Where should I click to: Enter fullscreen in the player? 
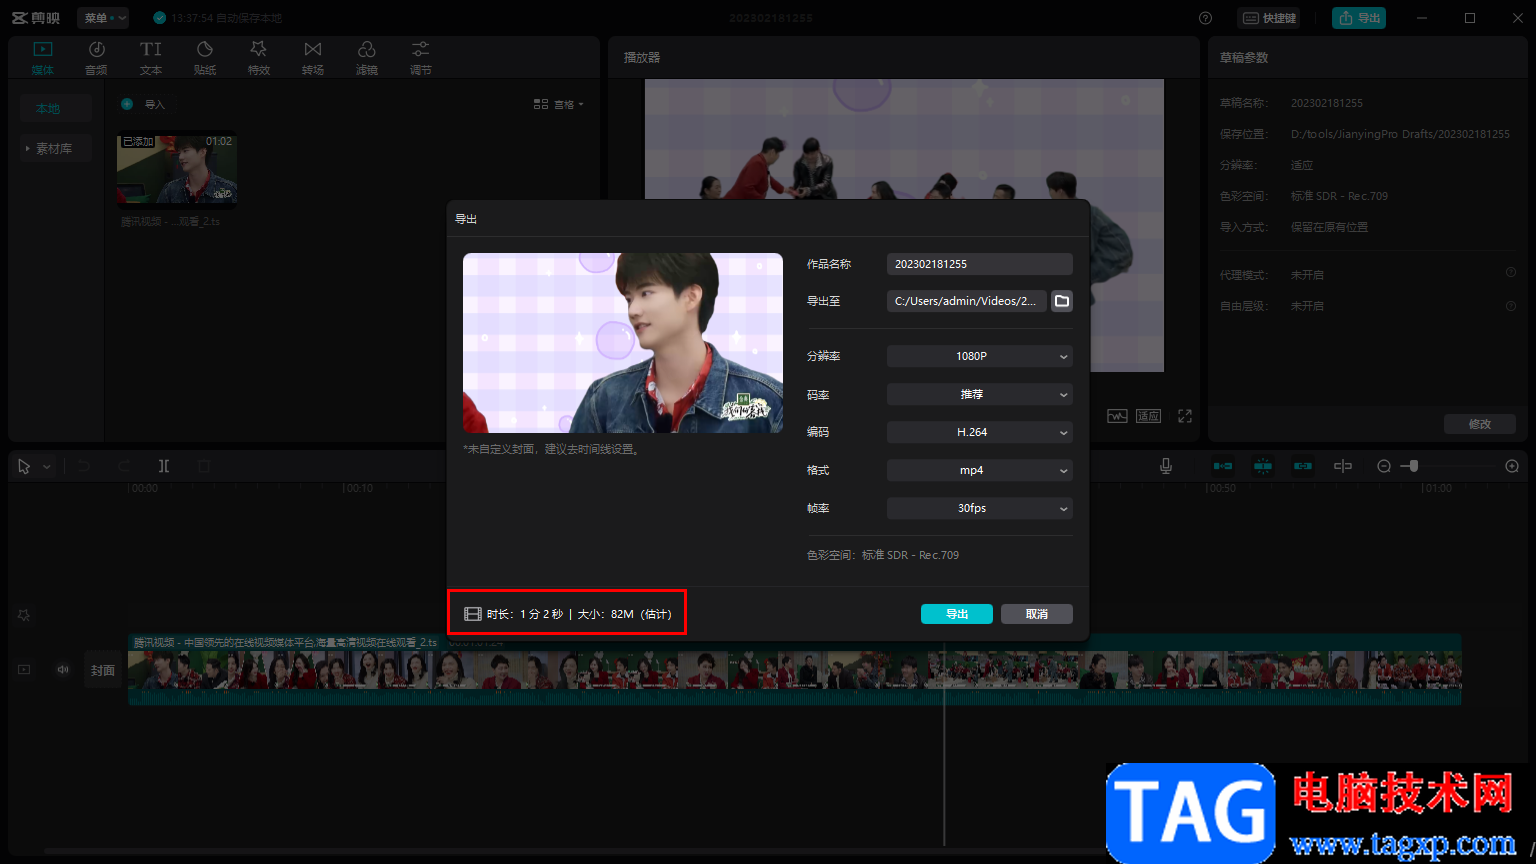pos(1185,416)
